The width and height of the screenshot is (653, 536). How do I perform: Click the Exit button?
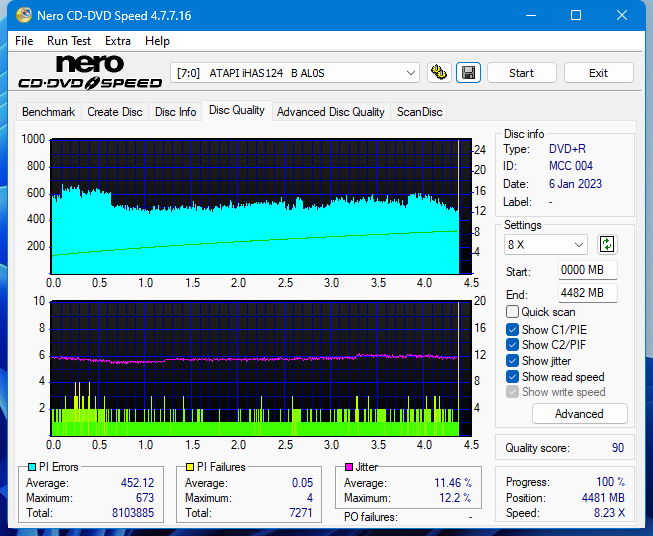598,73
